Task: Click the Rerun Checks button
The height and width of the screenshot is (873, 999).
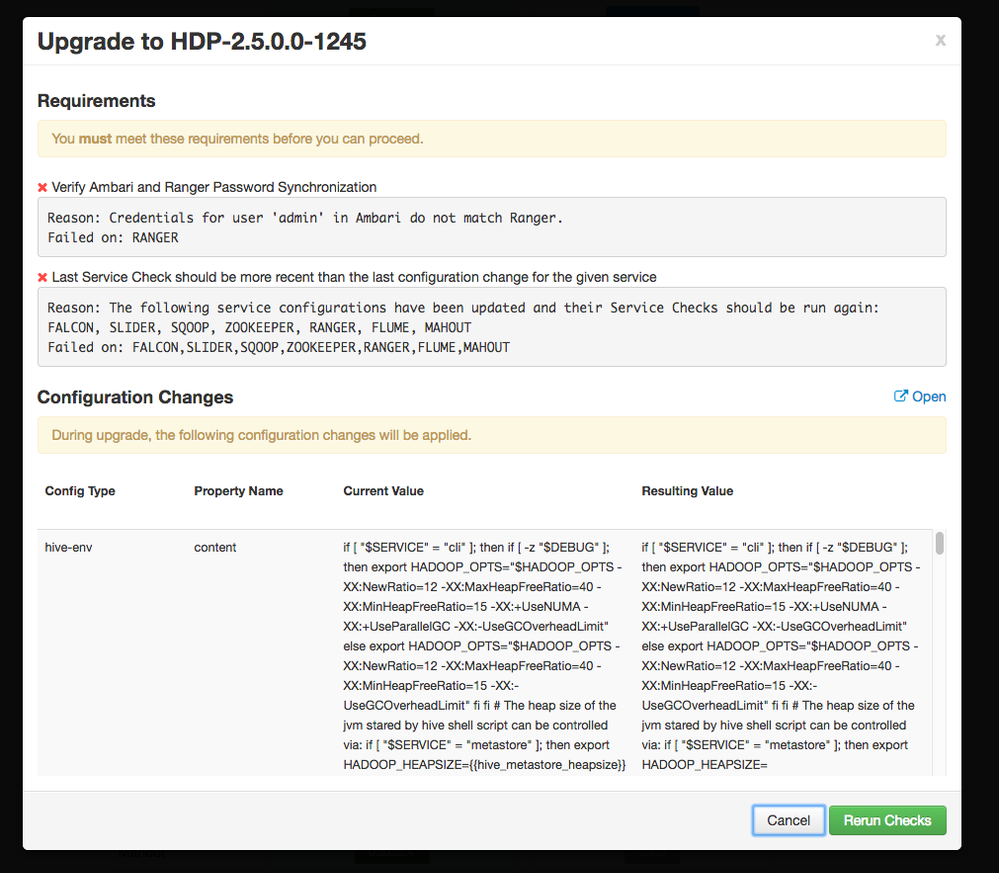Action: [x=887, y=820]
